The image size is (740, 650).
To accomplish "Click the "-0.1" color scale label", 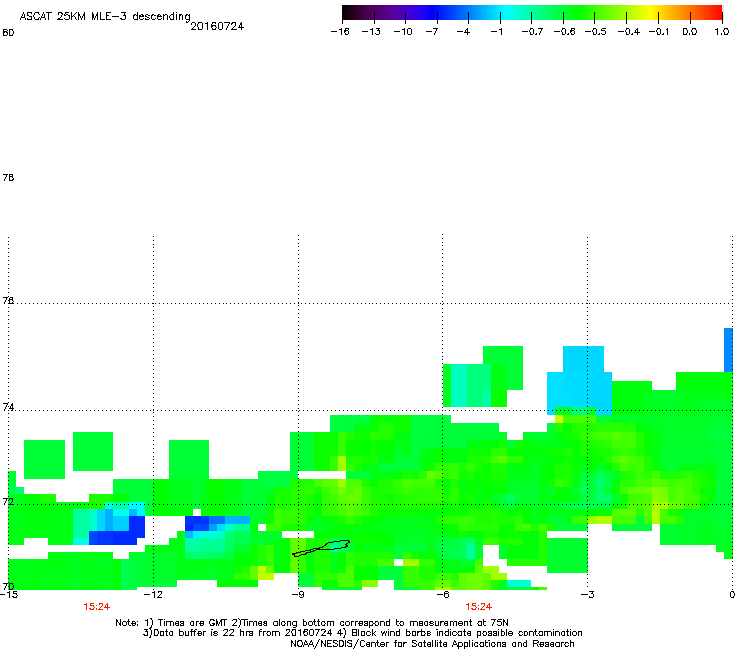I will pyautogui.click(x=659, y=32).
